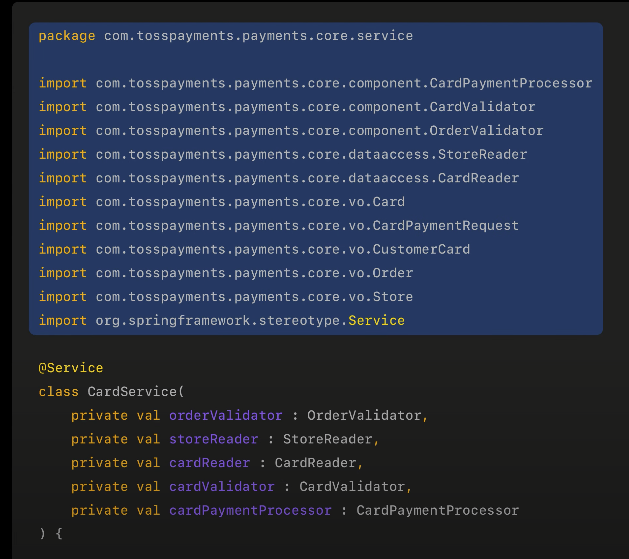Click the orderValidator property name
629x559 pixels.
pos(225,415)
